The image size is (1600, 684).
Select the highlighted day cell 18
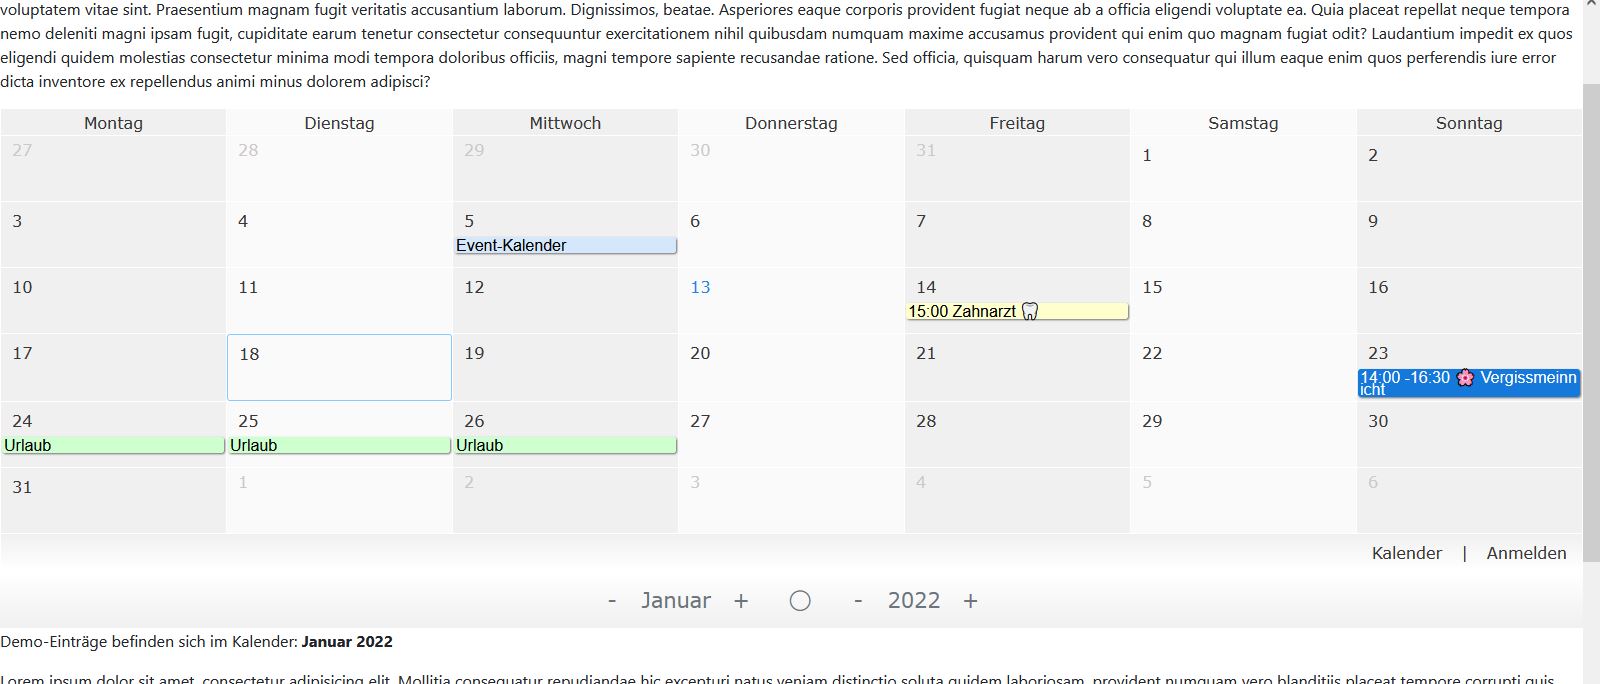(x=339, y=367)
